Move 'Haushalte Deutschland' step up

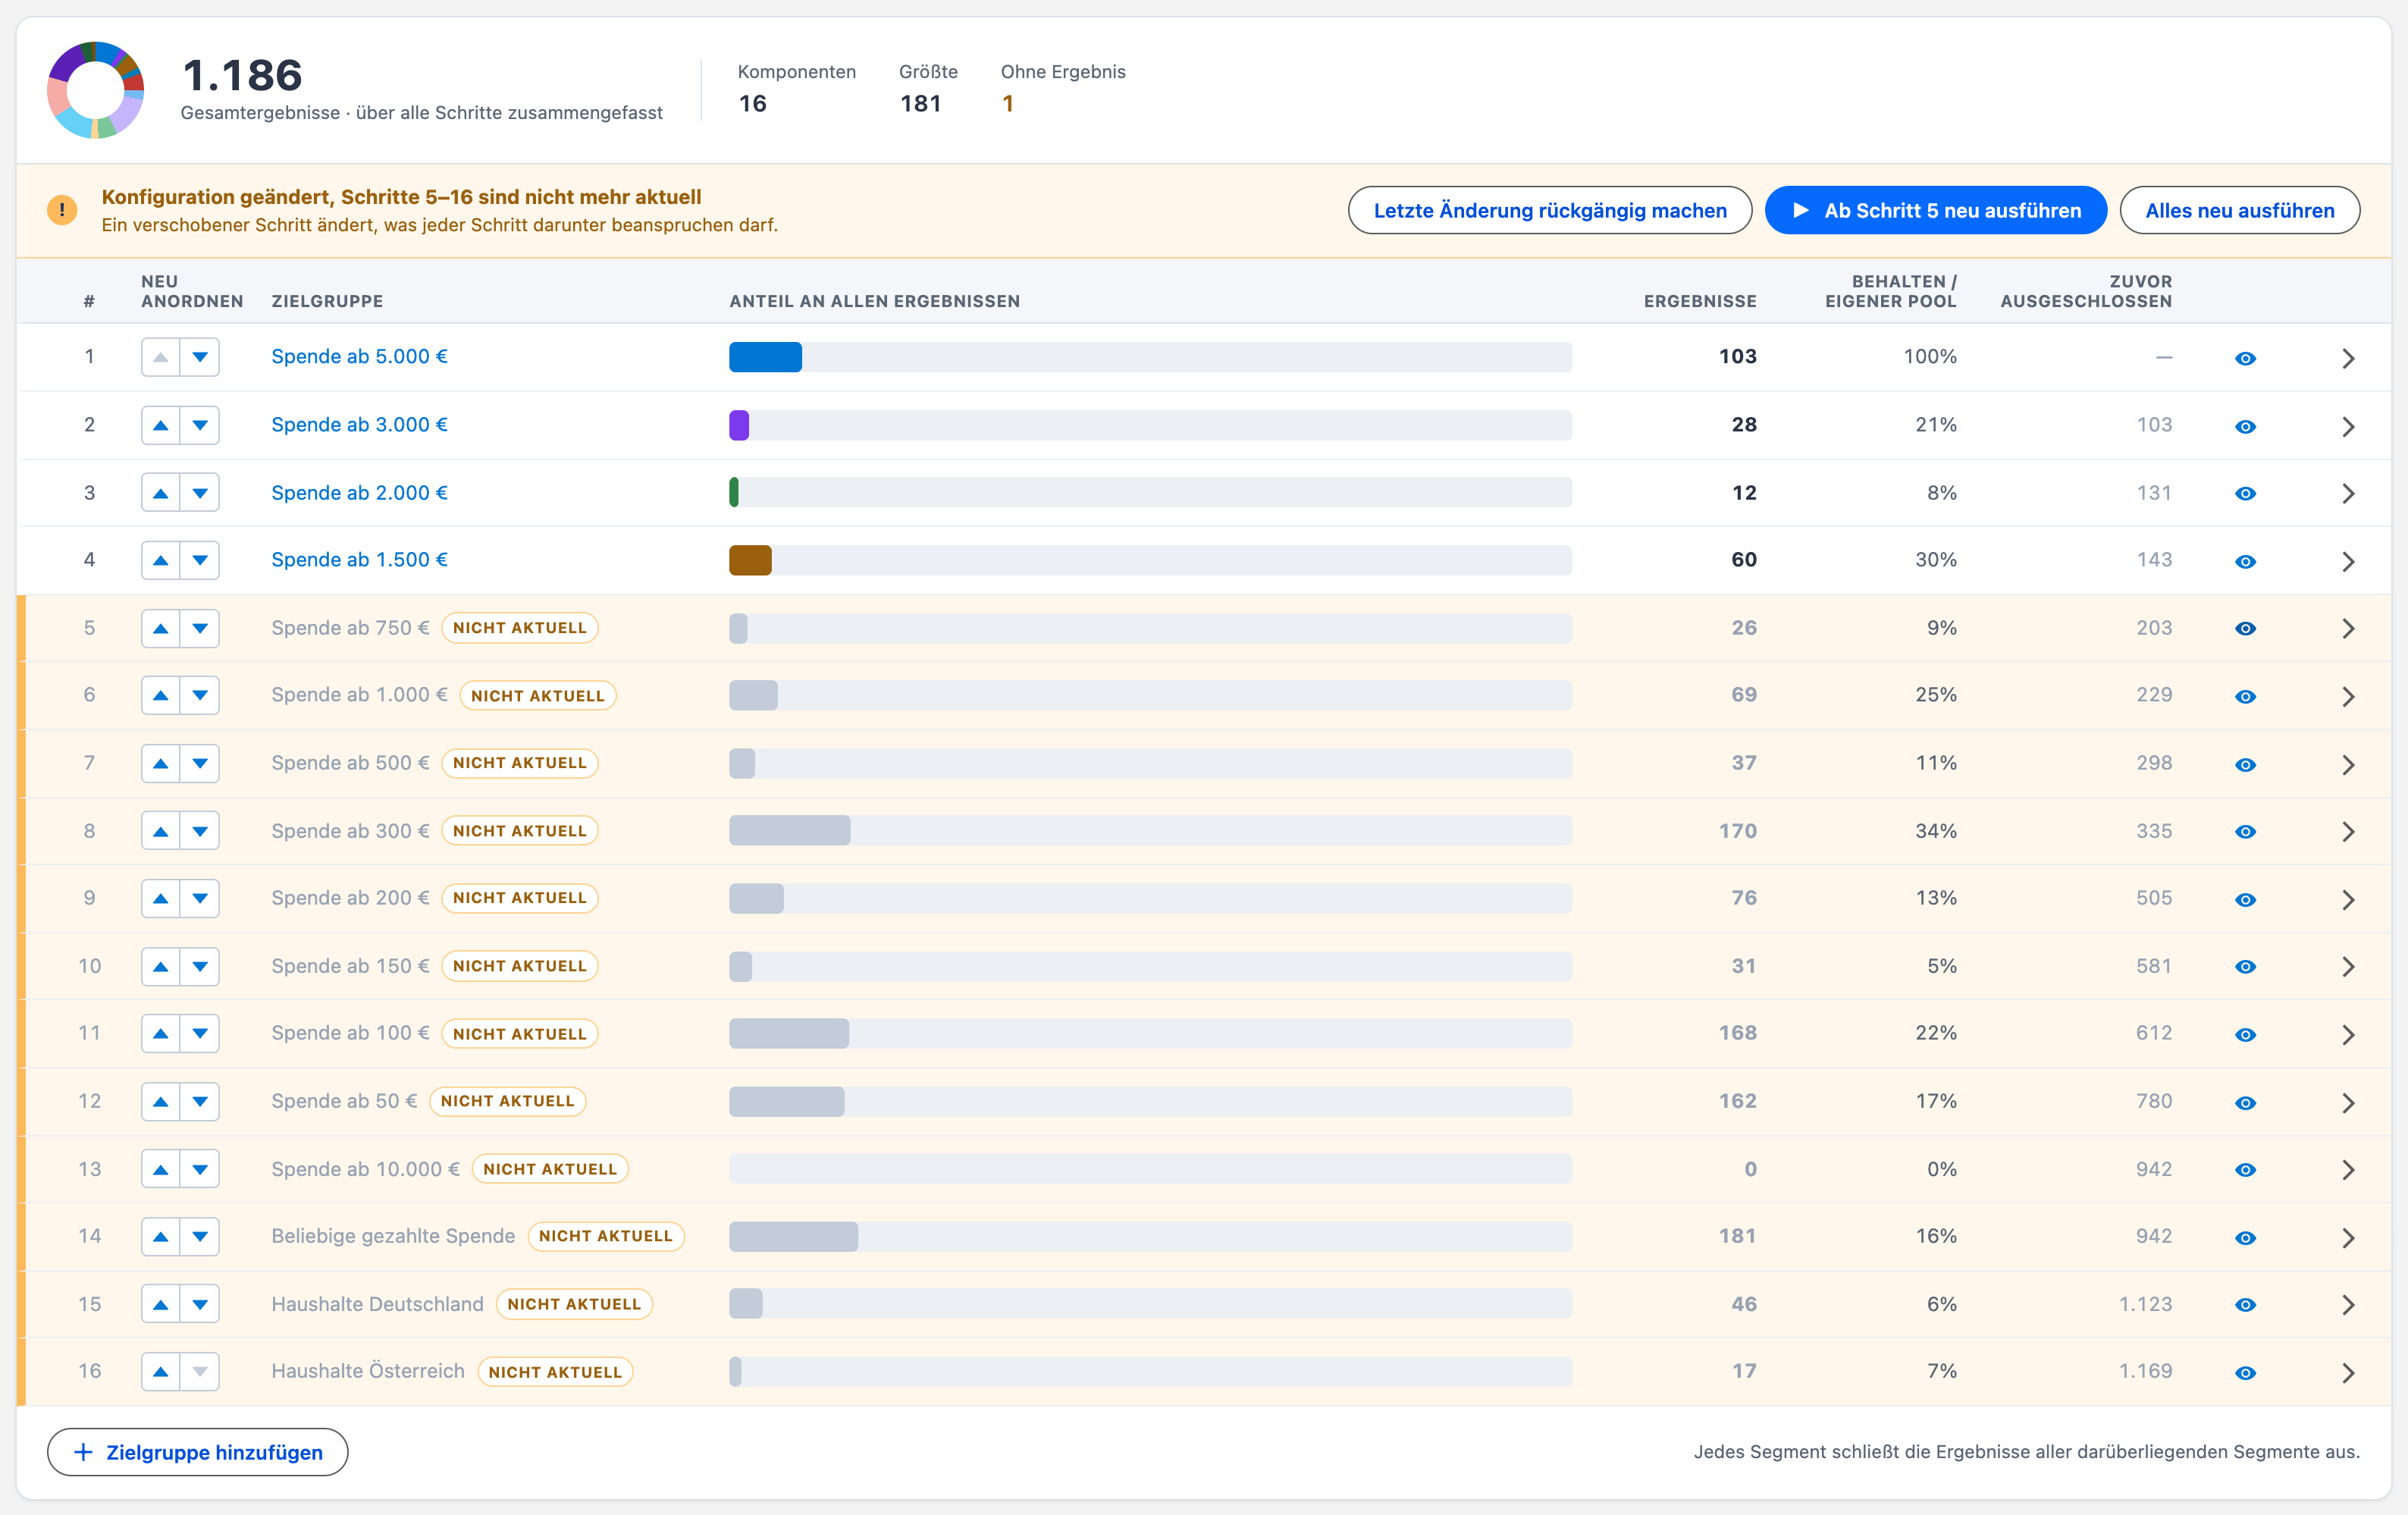pyautogui.click(x=160, y=1304)
